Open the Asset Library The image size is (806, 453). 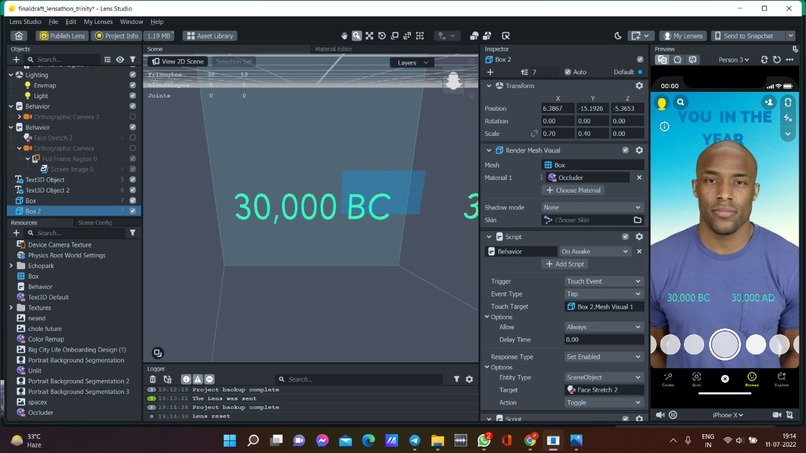point(210,36)
